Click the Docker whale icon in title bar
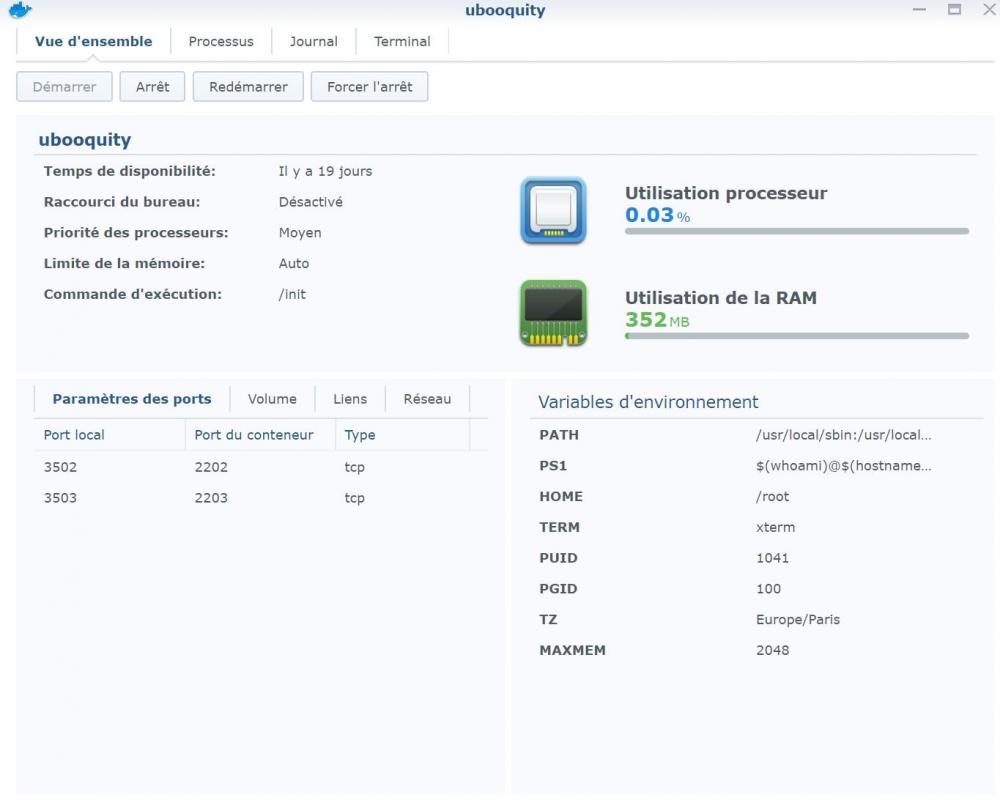The height and width of the screenshot is (811, 1000). (19, 10)
